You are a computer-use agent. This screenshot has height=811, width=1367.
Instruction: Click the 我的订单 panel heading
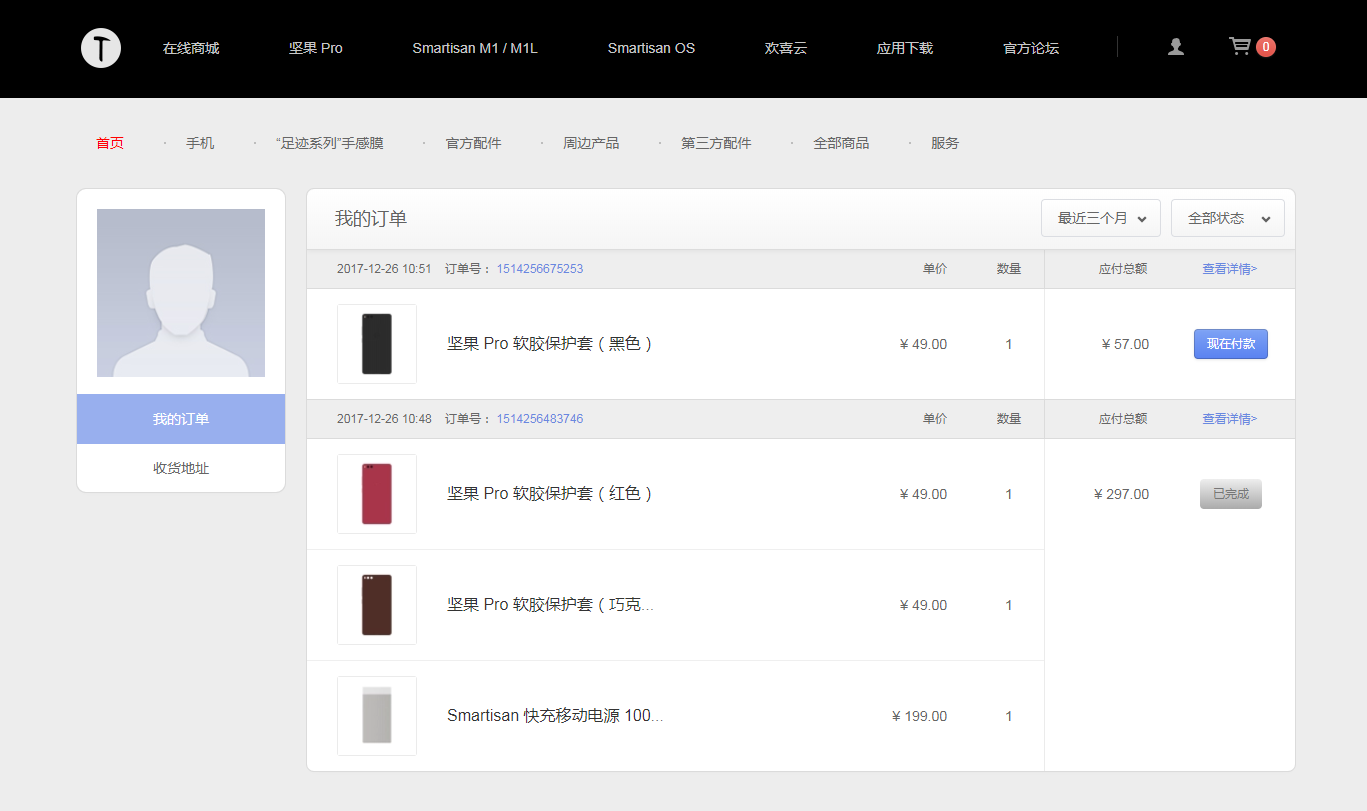click(x=371, y=219)
